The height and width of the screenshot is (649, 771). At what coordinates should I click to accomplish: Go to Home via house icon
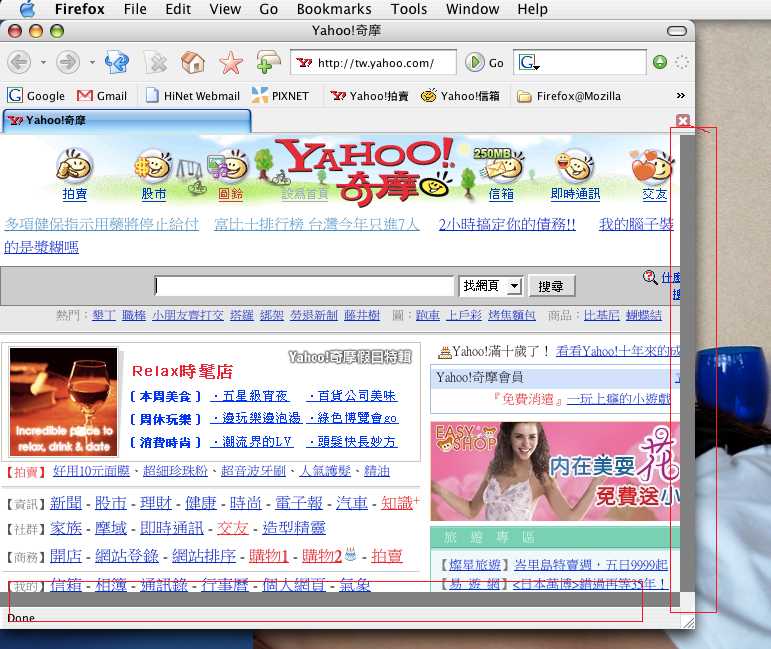pyautogui.click(x=193, y=63)
